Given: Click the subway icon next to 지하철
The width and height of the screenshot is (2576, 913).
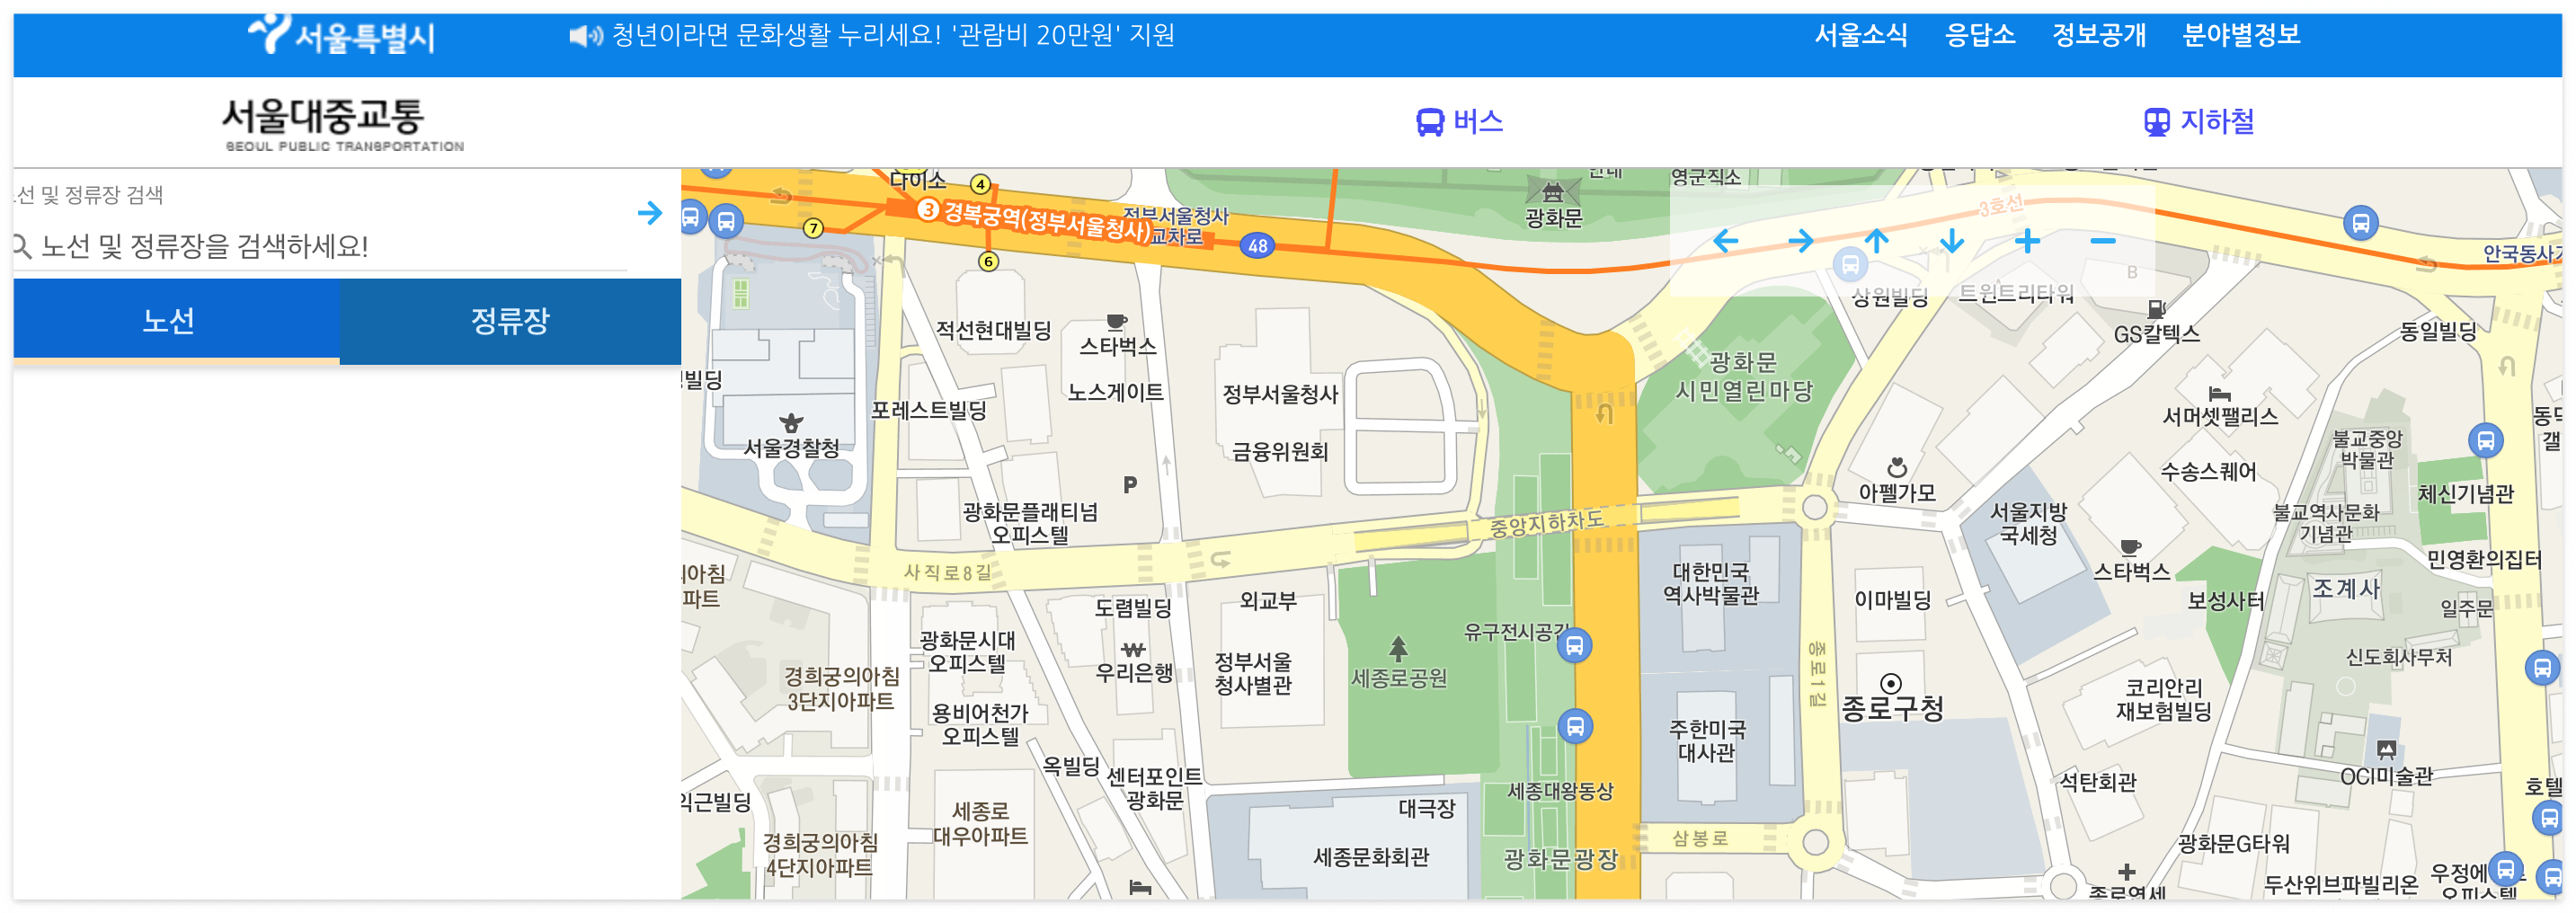Looking at the screenshot, I should [x=2157, y=121].
